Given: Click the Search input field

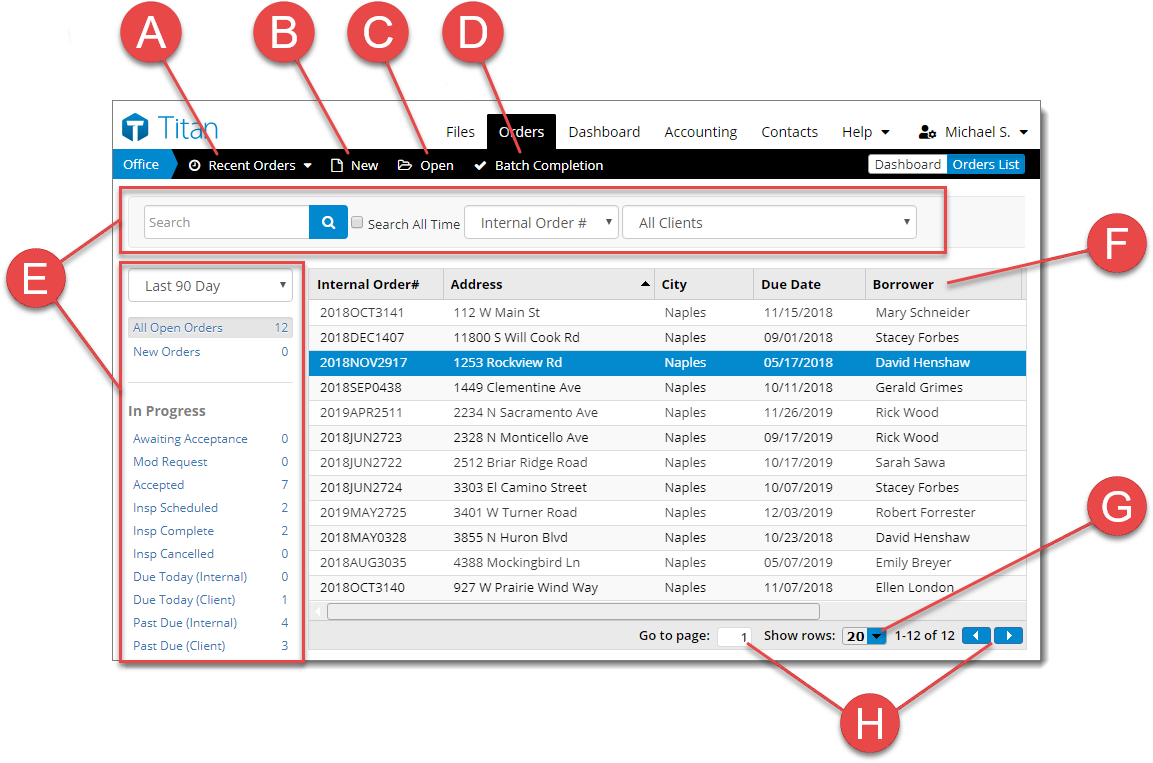Looking at the screenshot, I should pos(226,222).
